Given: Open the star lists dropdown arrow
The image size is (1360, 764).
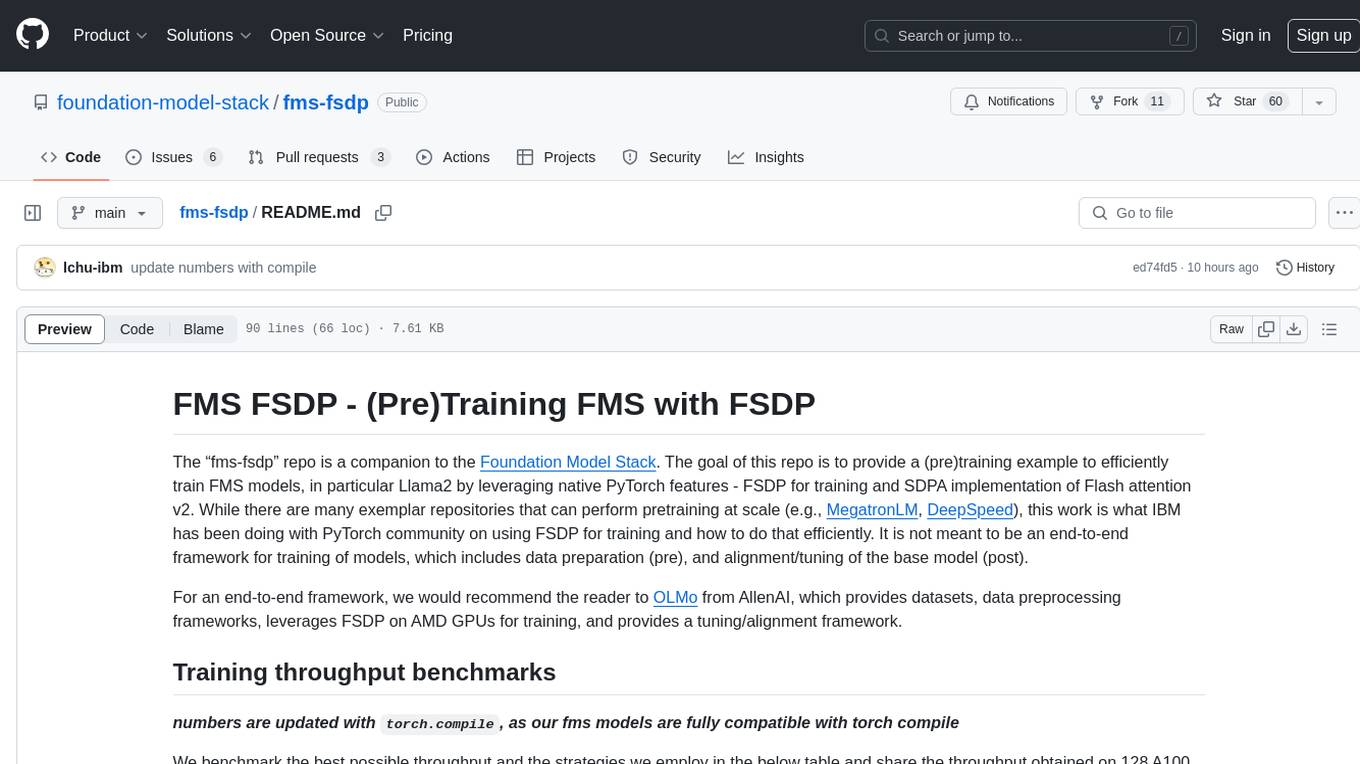Looking at the screenshot, I should click(1319, 102).
